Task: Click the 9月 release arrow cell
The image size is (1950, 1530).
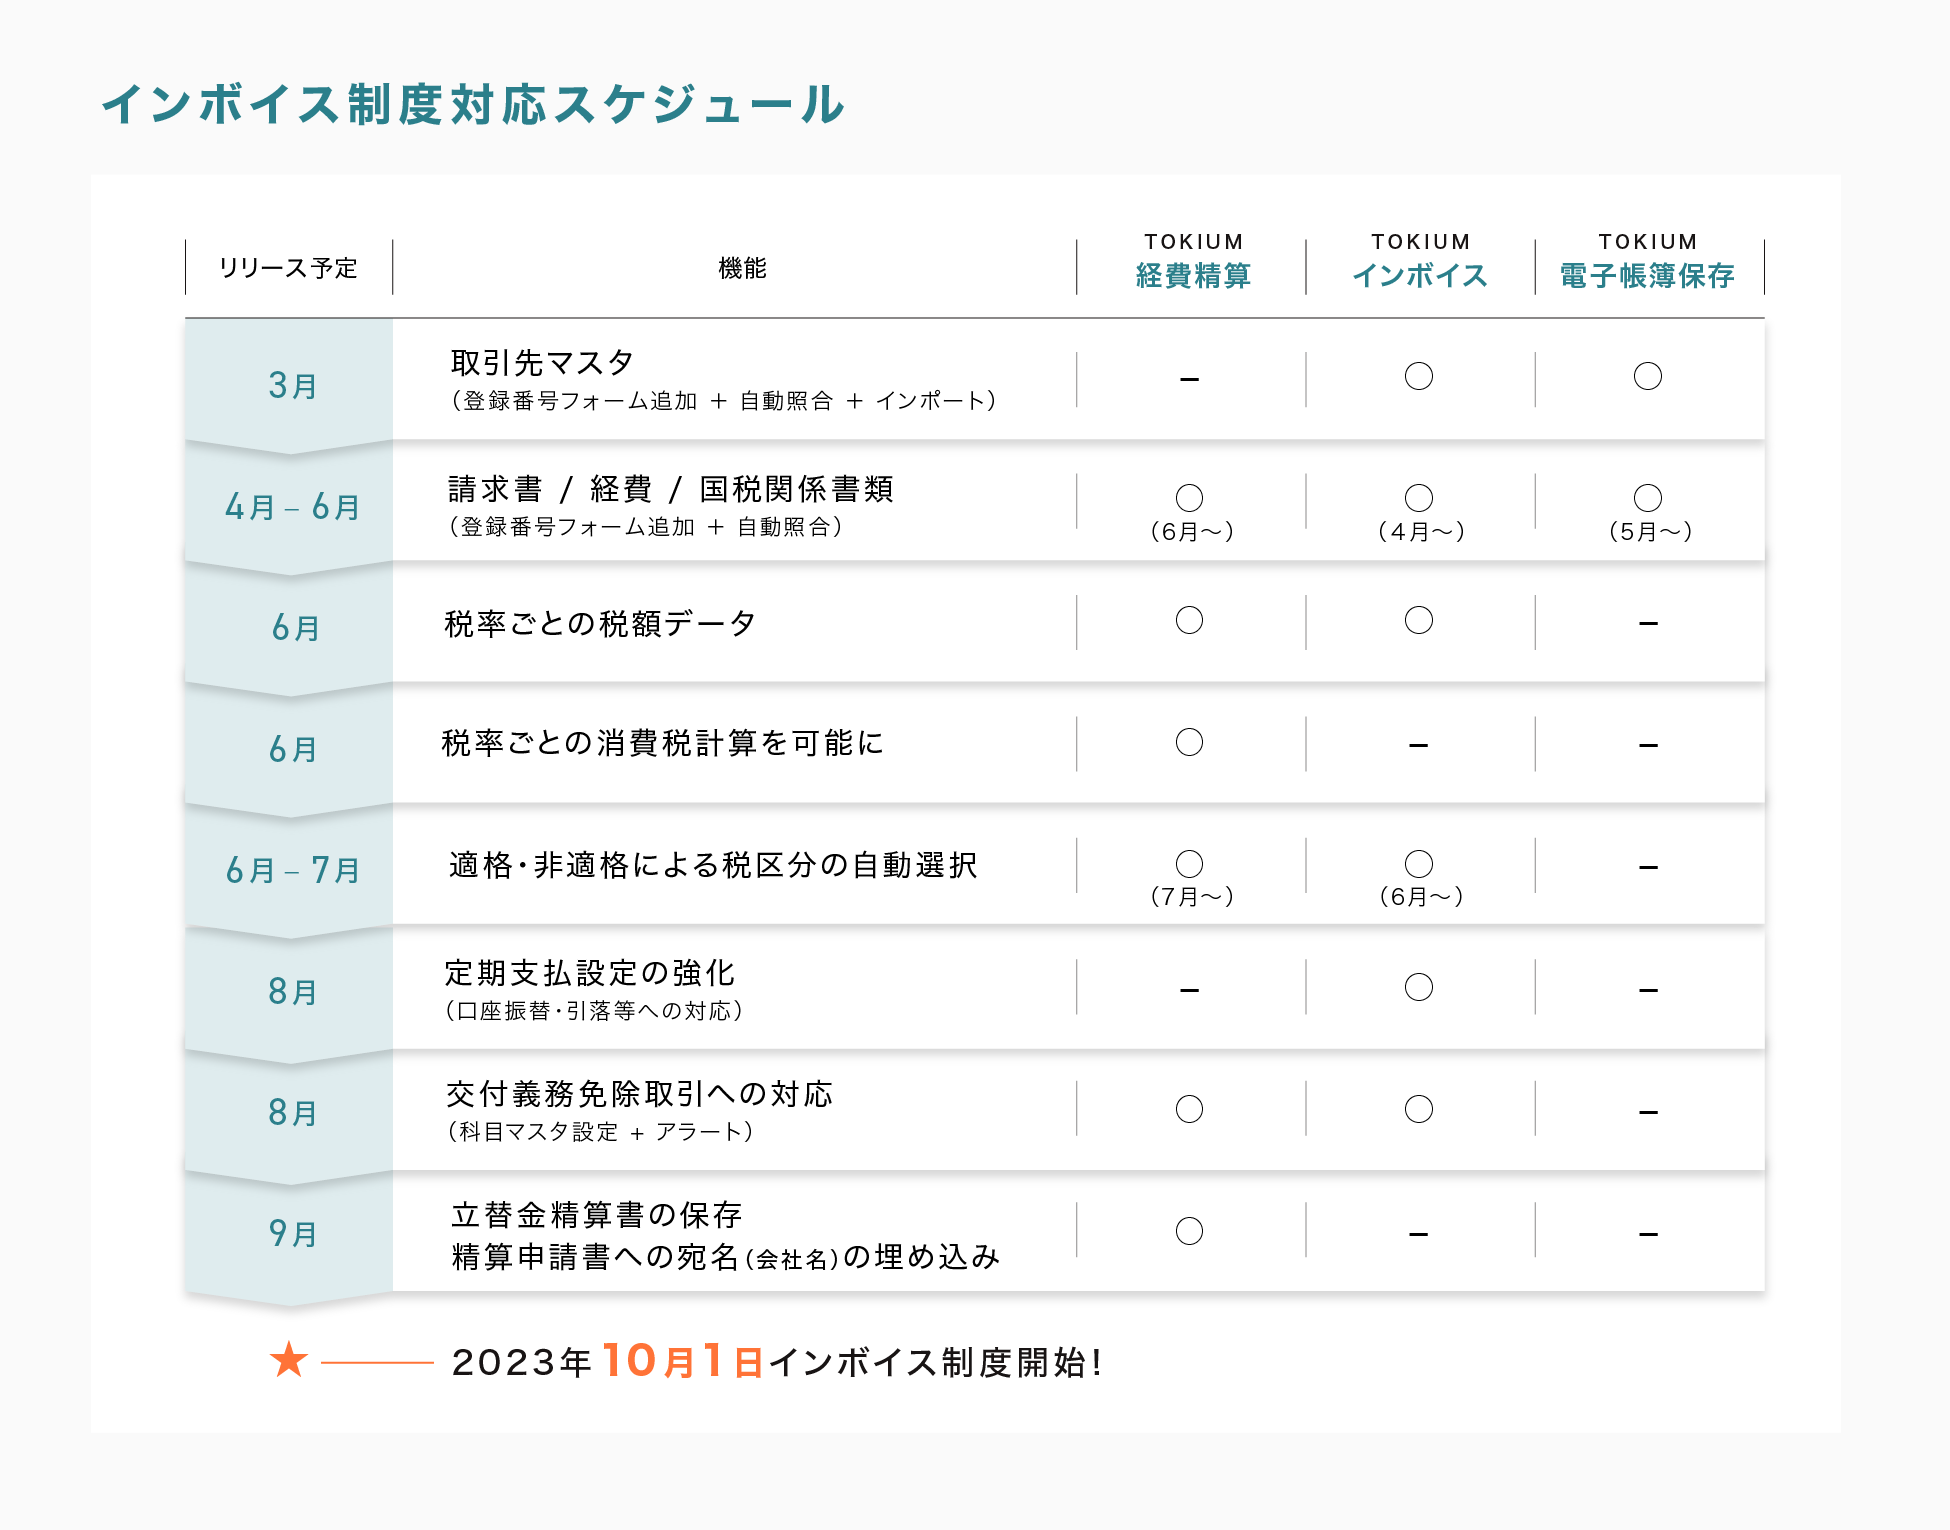Action: (291, 1234)
